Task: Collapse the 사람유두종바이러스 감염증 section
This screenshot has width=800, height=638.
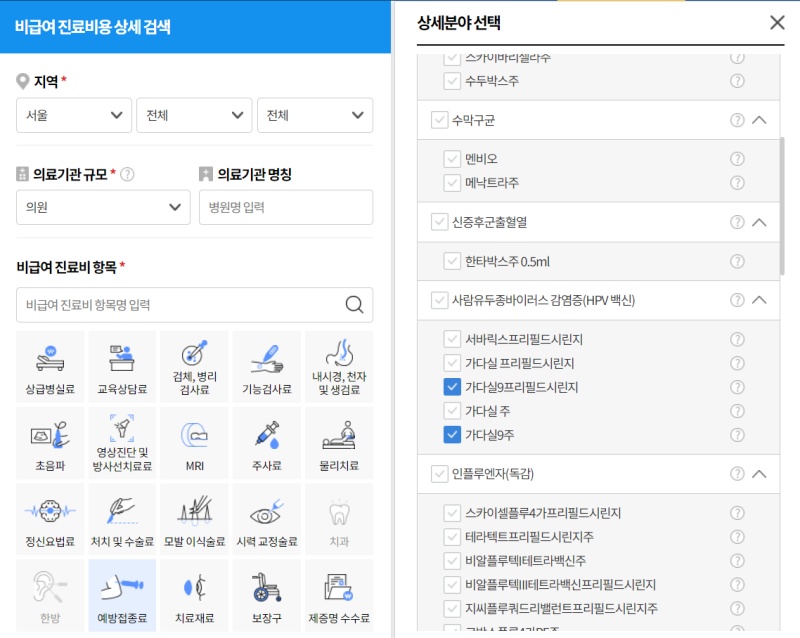Action: click(x=759, y=300)
